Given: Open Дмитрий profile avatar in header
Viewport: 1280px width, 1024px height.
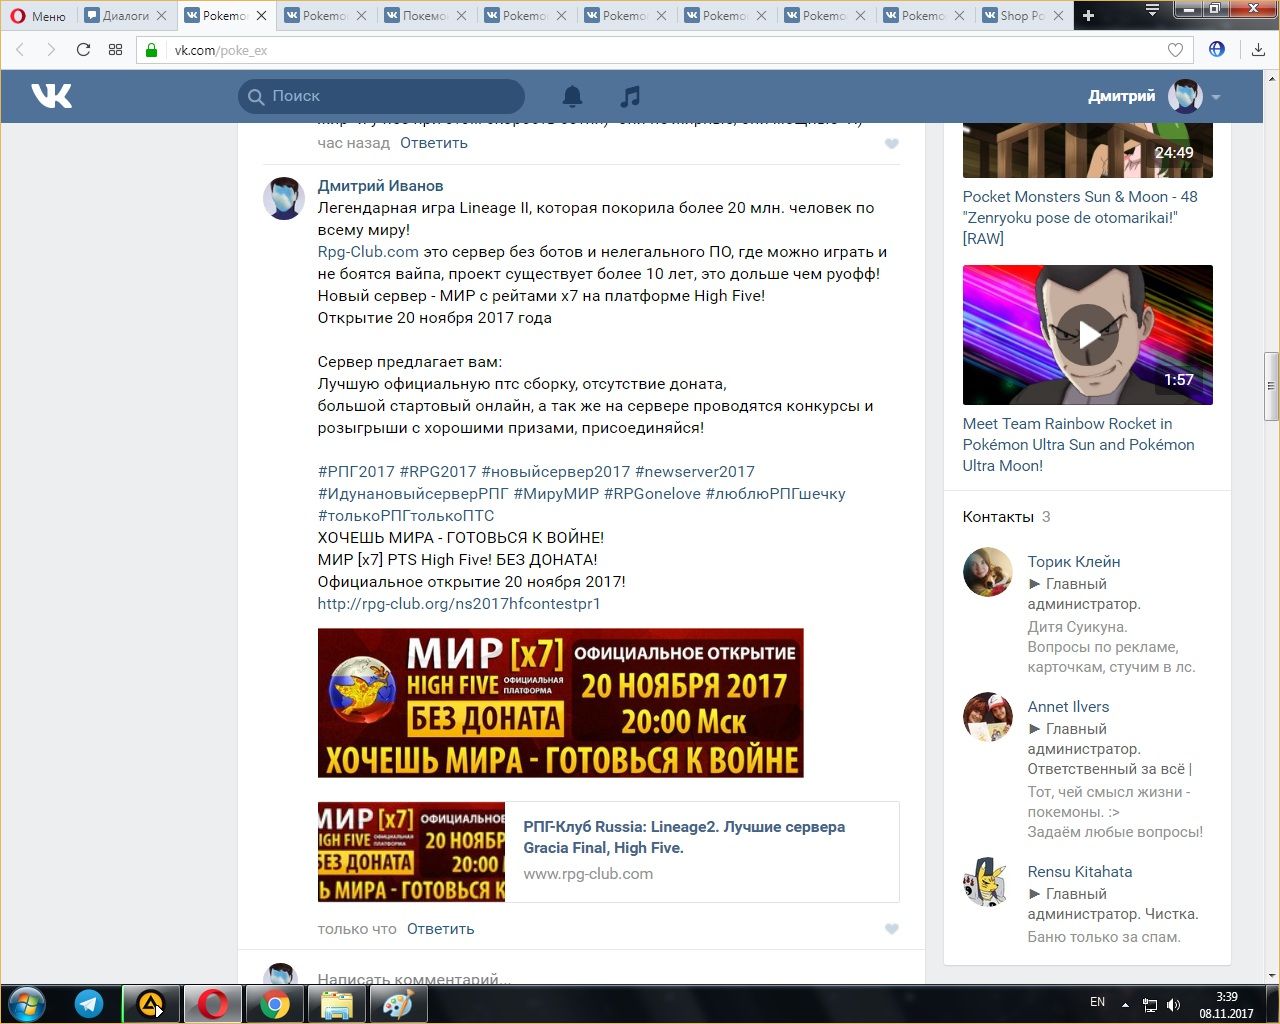Looking at the screenshot, I should (x=1185, y=96).
